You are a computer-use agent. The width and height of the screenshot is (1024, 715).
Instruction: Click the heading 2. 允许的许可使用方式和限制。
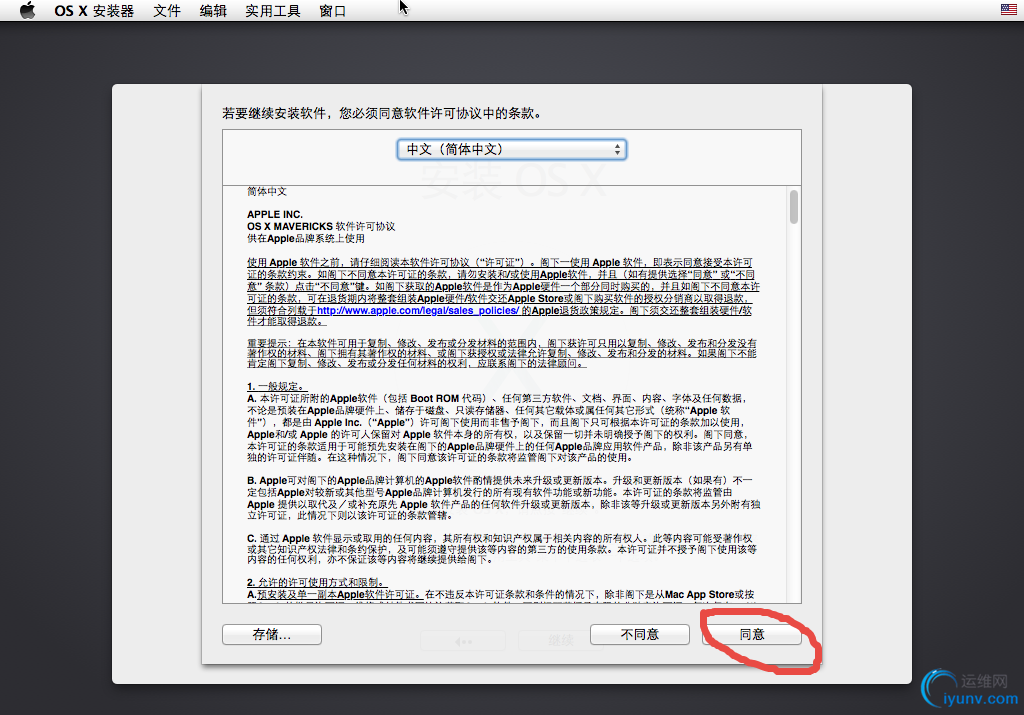[317, 582]
